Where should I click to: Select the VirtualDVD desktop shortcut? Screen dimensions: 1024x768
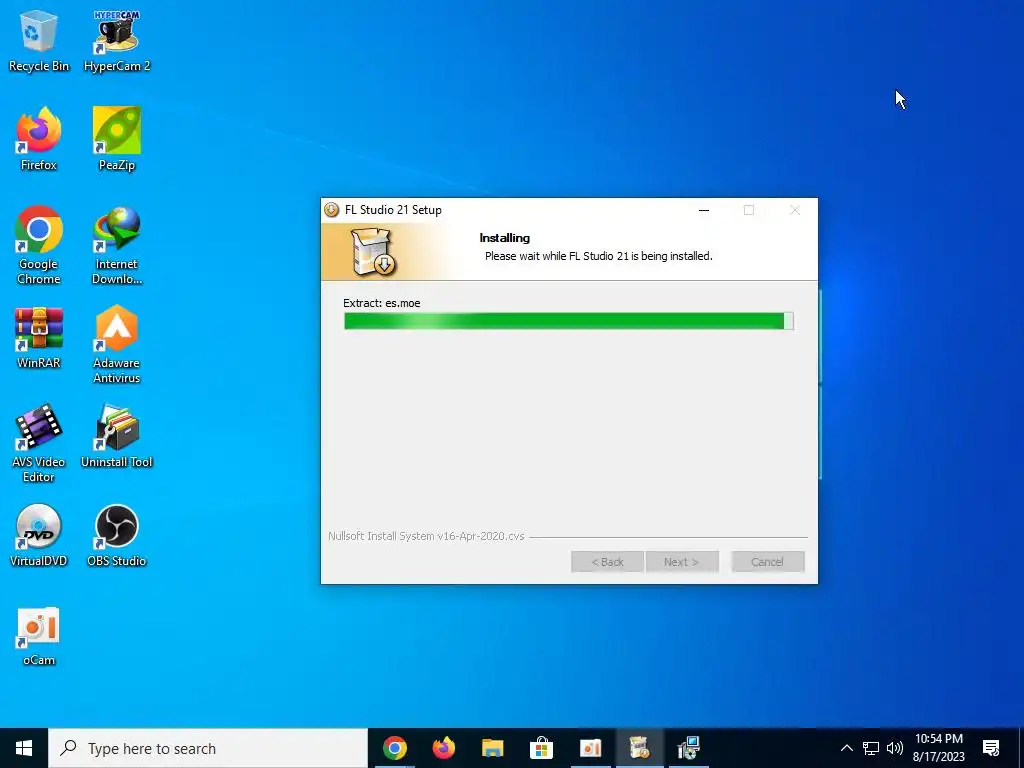(x=39, y=536)
